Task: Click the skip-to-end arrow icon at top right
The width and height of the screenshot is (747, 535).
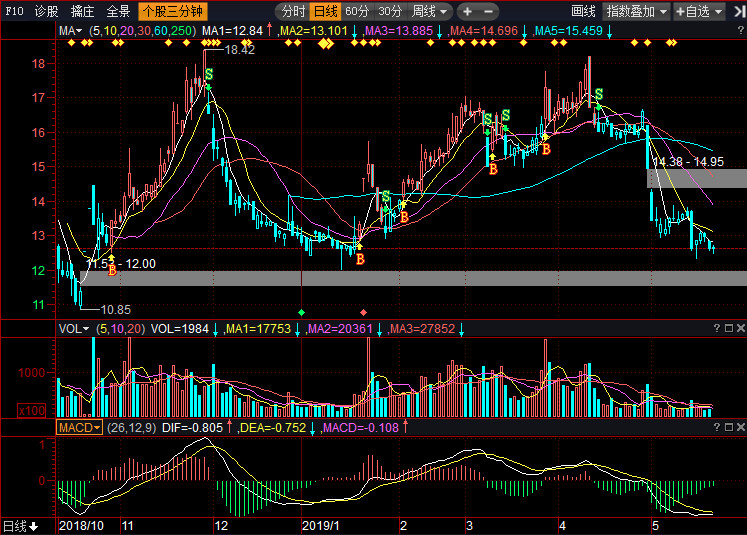Action: click(739, 11)
